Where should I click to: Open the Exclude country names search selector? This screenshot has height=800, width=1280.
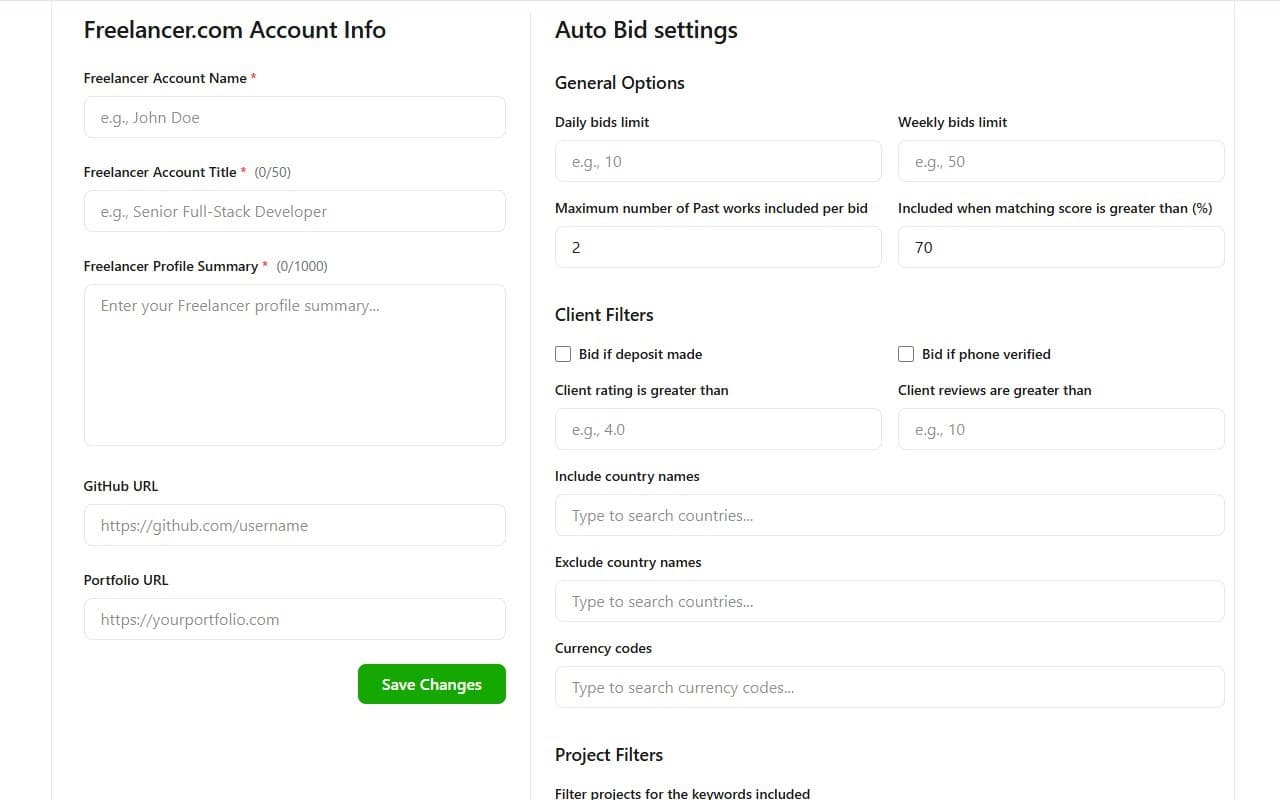tap(889, 601)
